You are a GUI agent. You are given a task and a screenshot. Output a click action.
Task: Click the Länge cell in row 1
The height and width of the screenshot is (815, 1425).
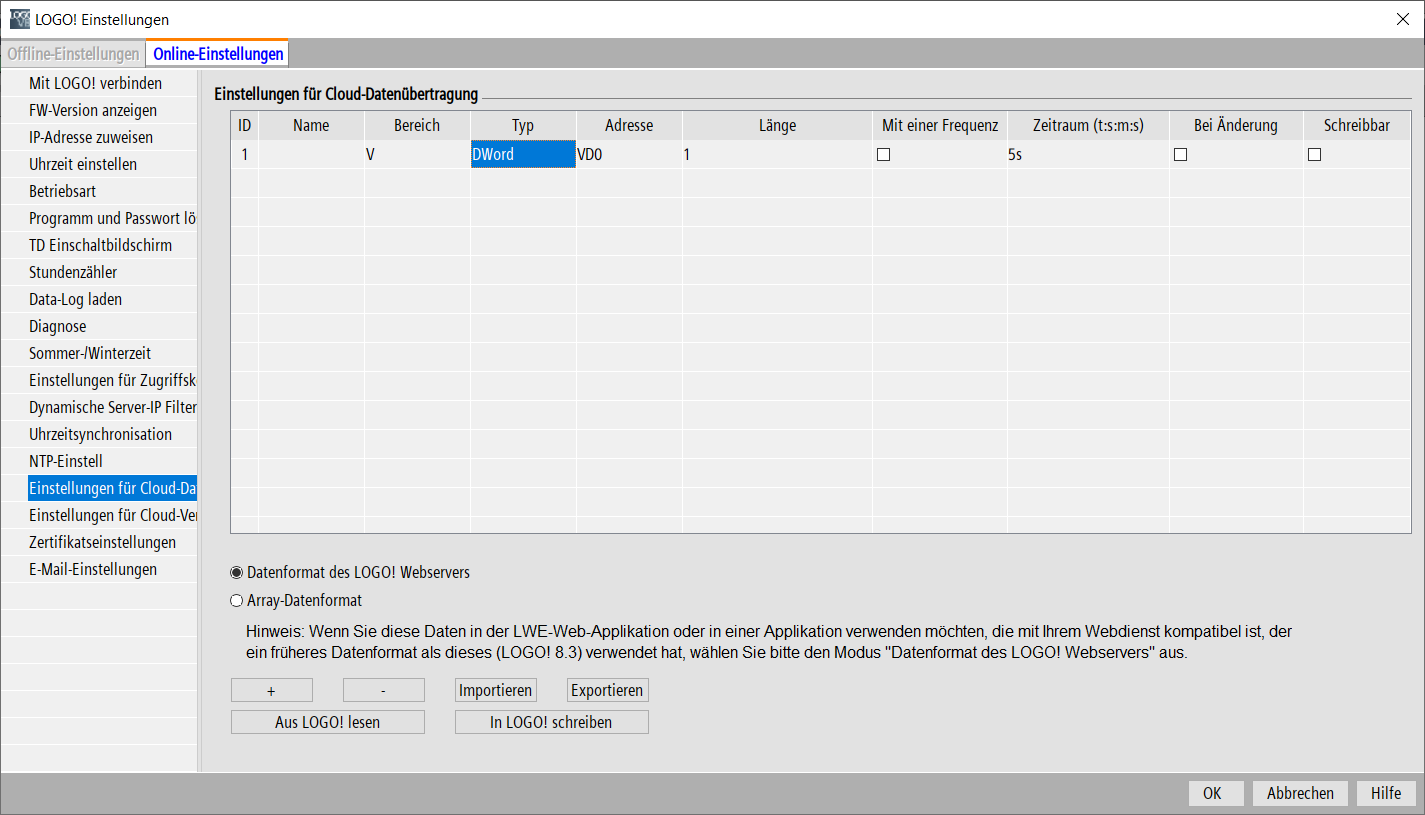pyautogui.click(x=777, y=155)
